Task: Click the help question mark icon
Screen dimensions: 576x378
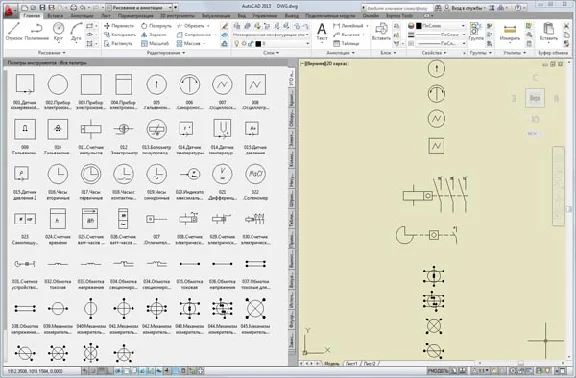Action: (518, 7)
